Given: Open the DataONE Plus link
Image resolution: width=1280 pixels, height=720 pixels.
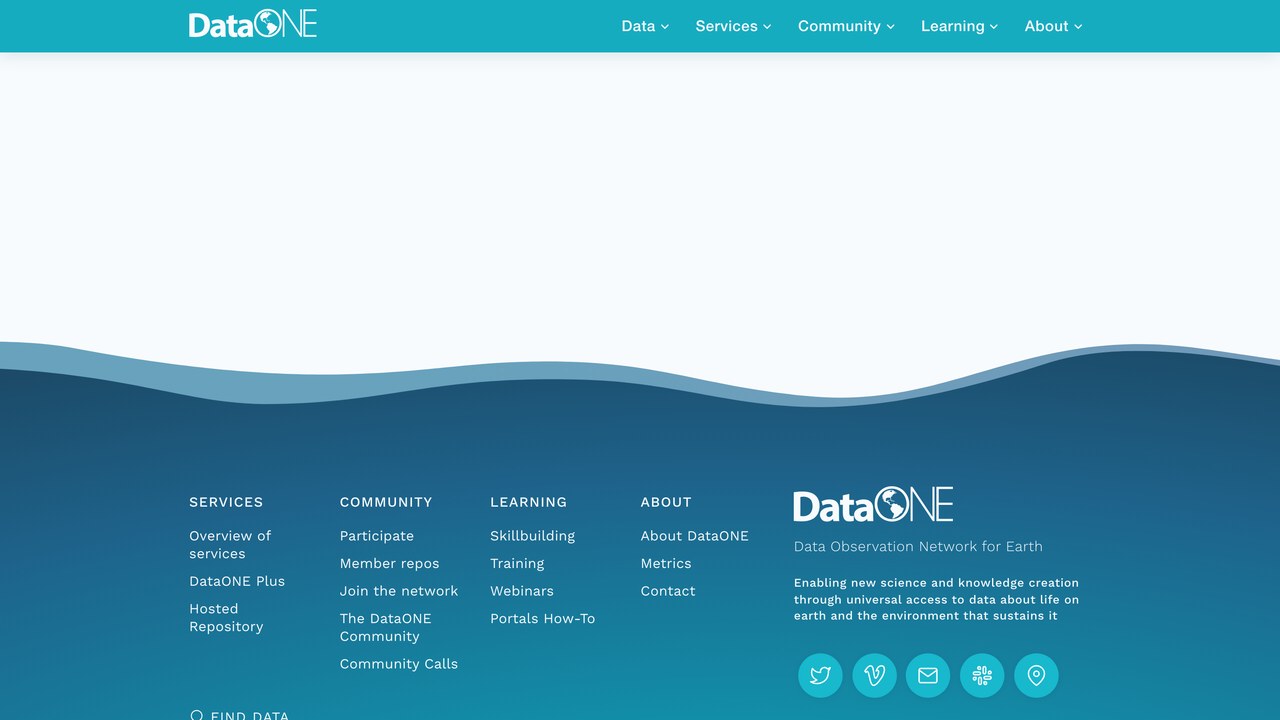Looking at the screenshot, I should click(x=237, y=581).
